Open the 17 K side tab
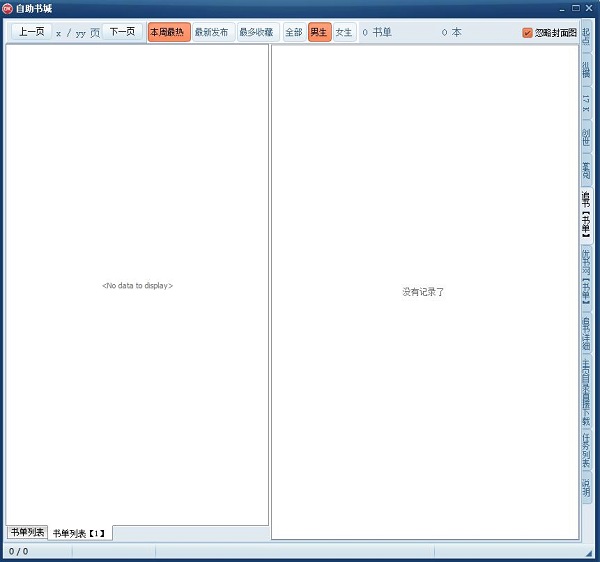 [586, 103]
